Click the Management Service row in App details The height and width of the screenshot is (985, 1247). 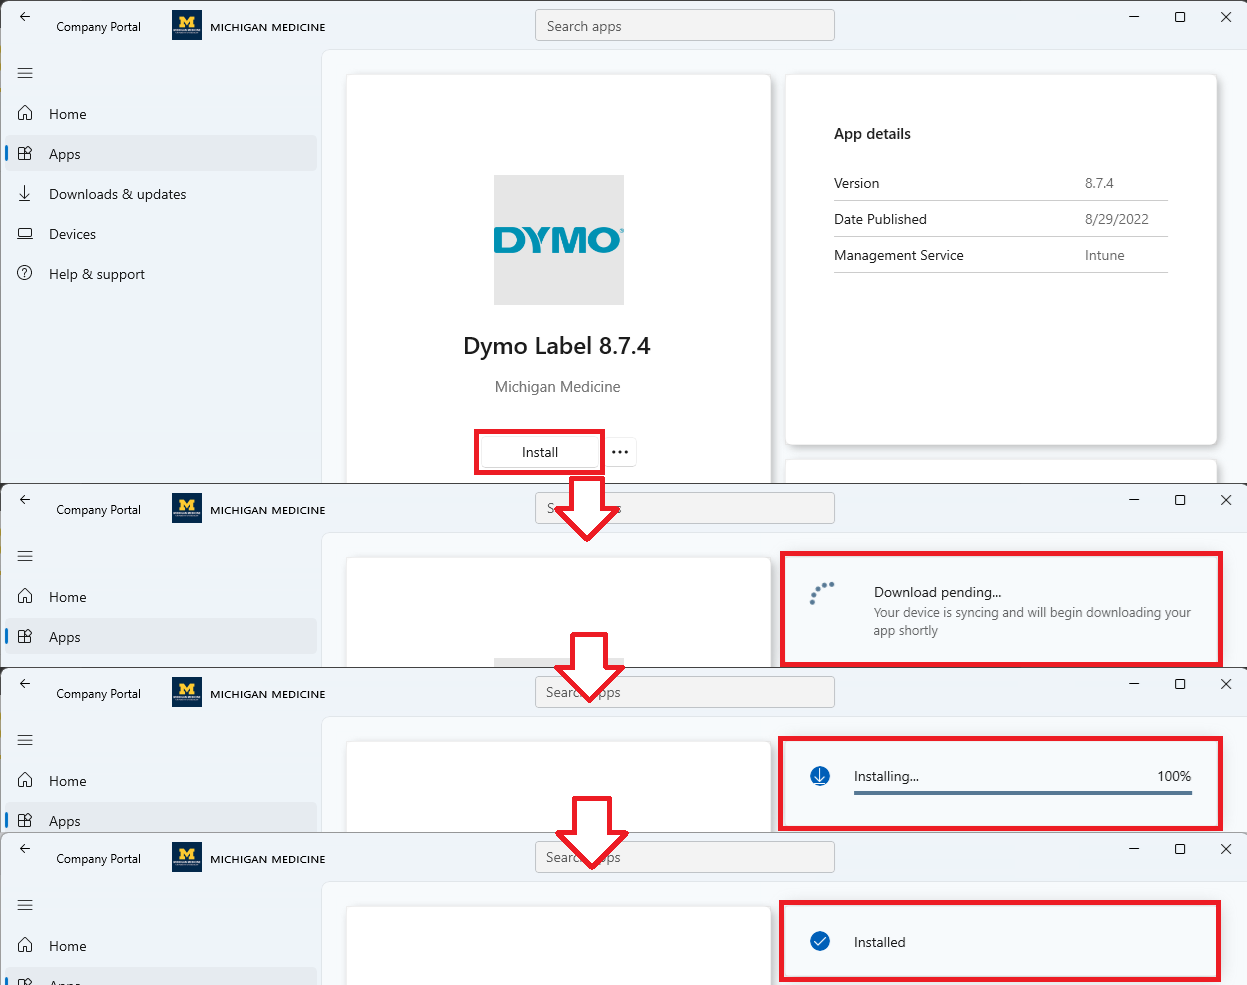[1000, 255]
